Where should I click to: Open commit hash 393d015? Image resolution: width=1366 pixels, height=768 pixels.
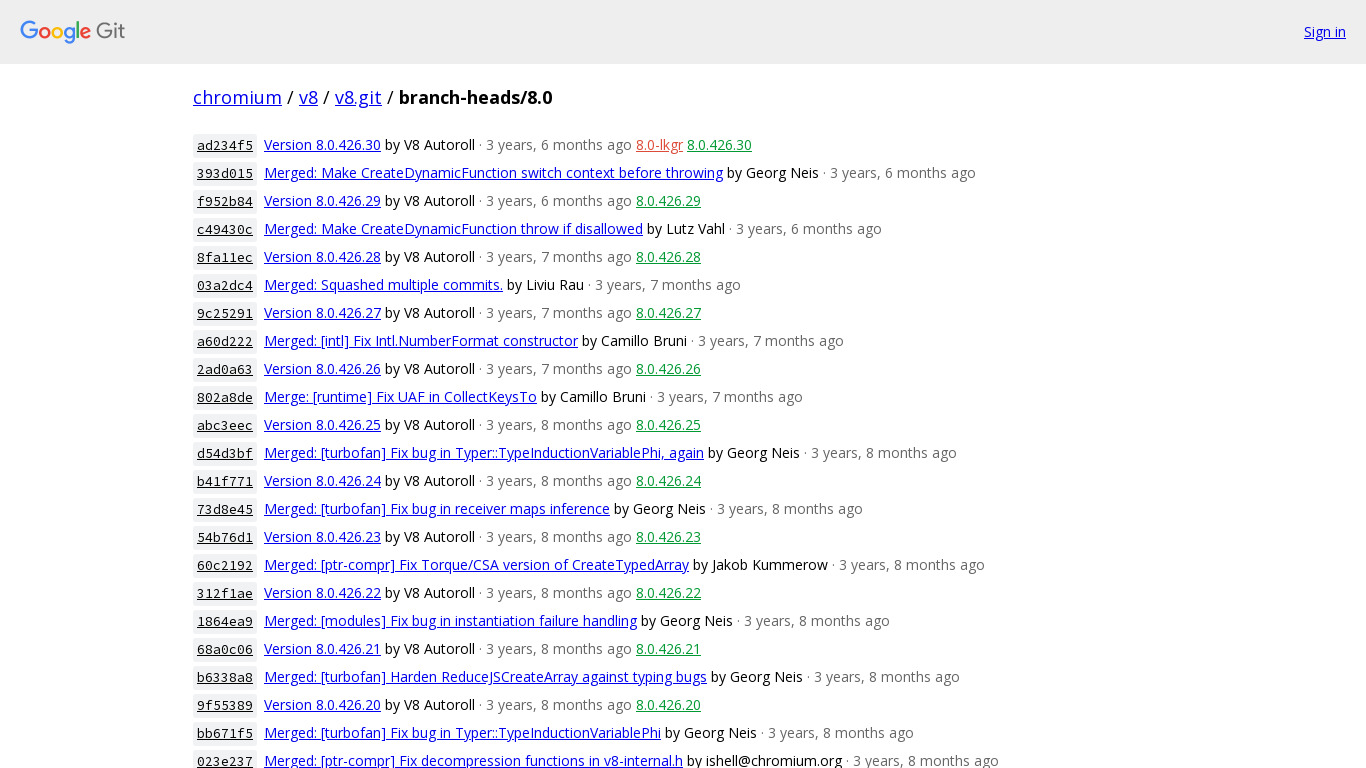coord(225,173)
